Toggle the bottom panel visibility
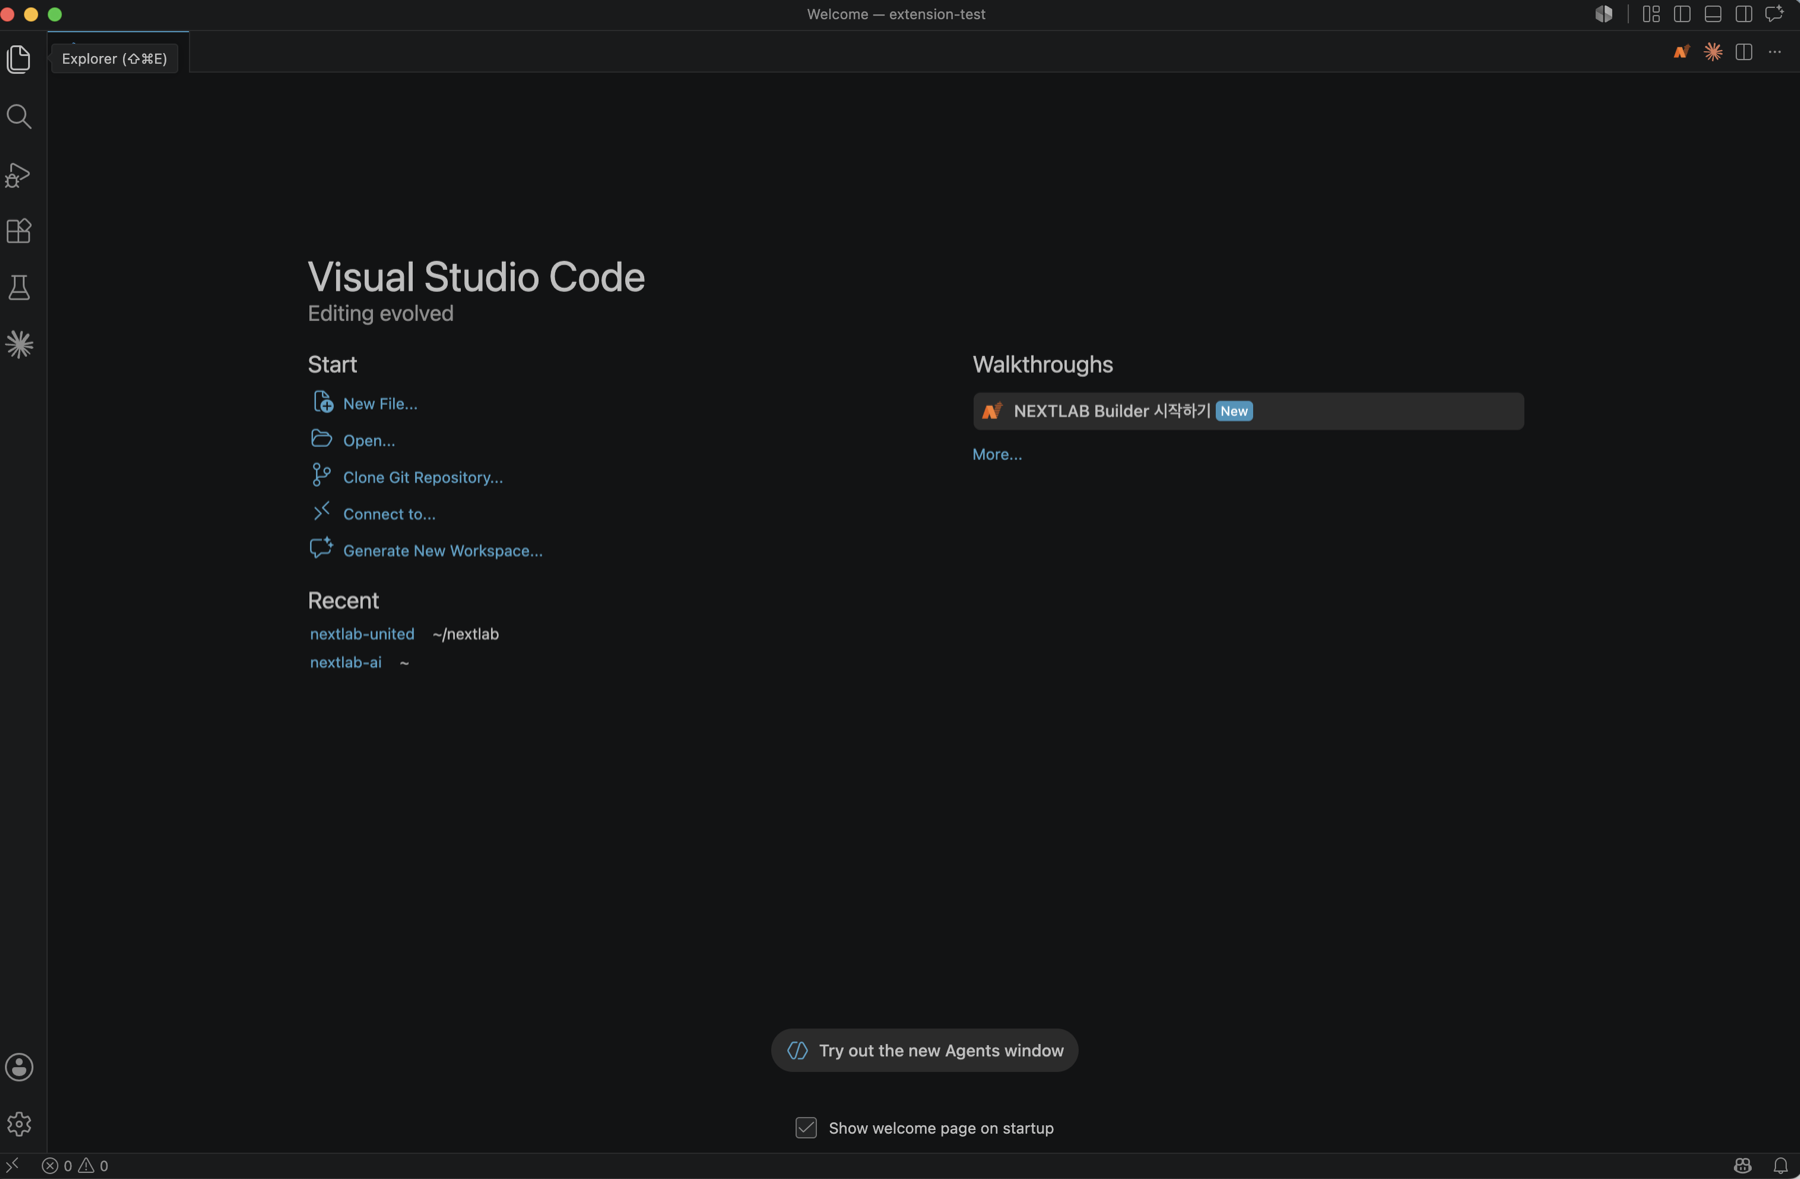The width and height of the screenshot is (1800, 1179). pyautogui.click(x=1713, y=14)
